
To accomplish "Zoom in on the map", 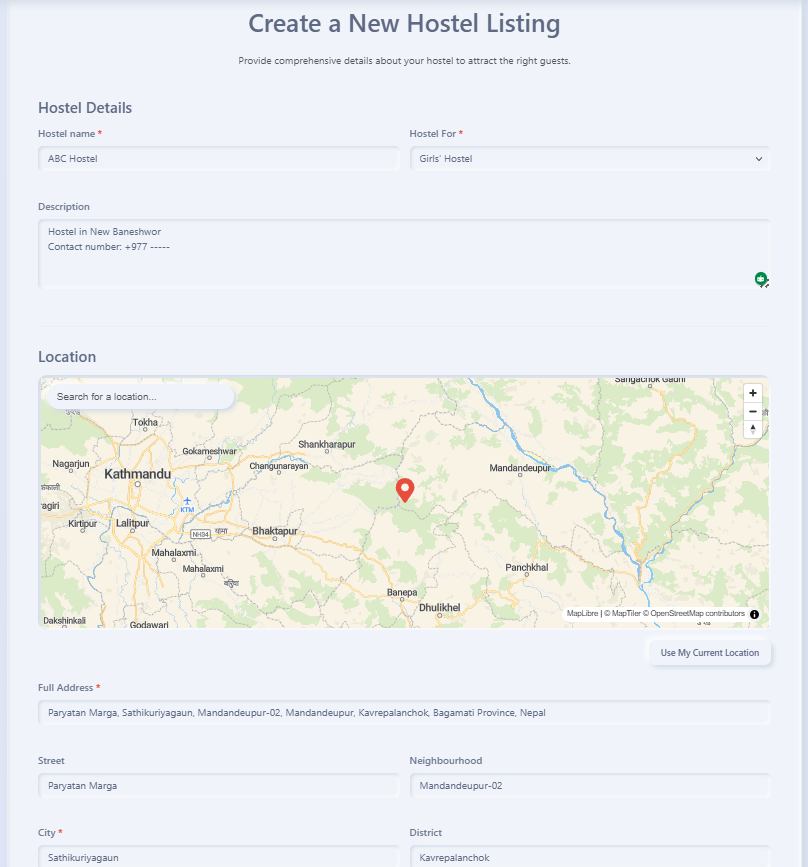I will (x=752, y=392).
